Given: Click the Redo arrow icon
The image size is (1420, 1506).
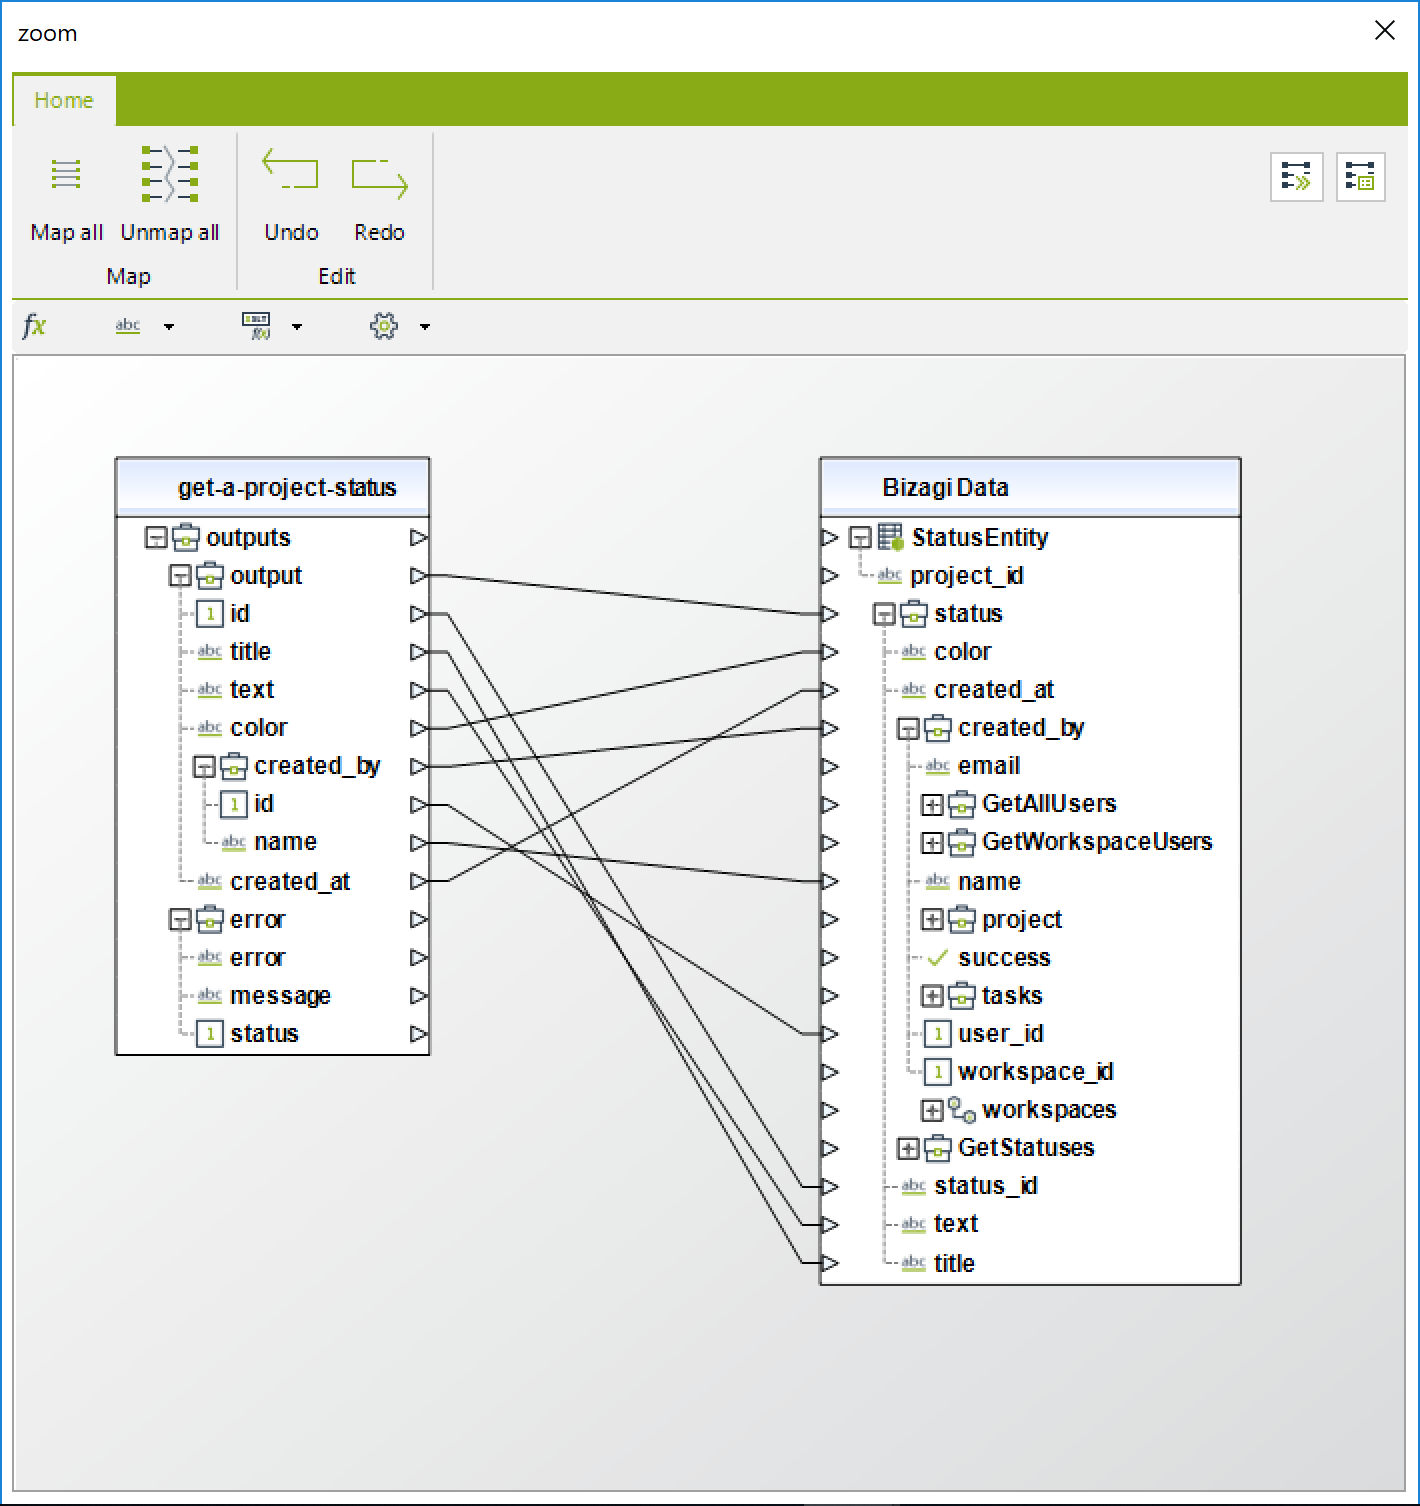Looking at the screenshot, I should (x=379, y=177).
